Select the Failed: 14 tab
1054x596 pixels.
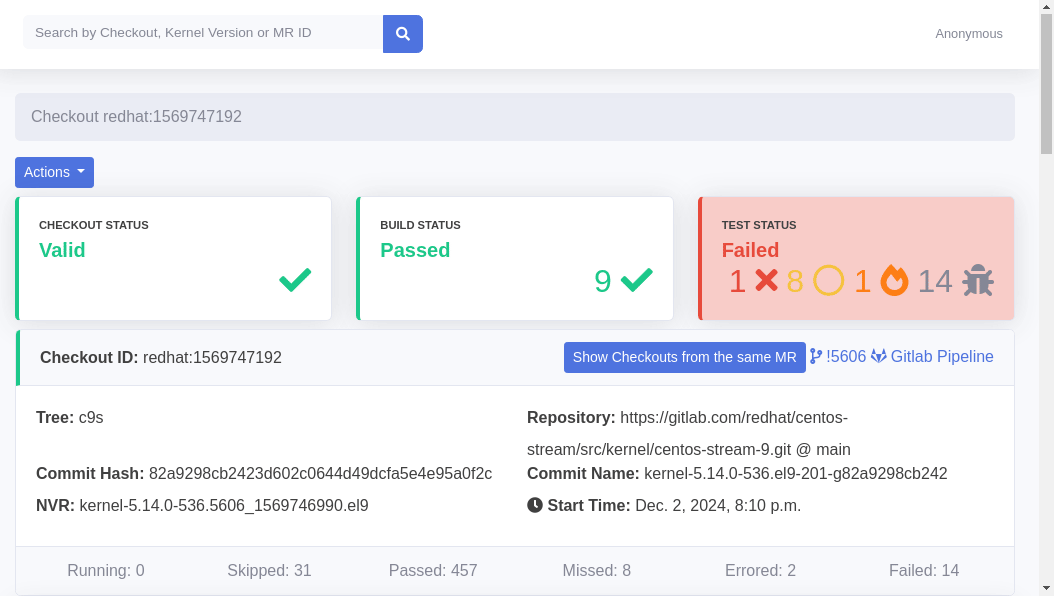923,571
